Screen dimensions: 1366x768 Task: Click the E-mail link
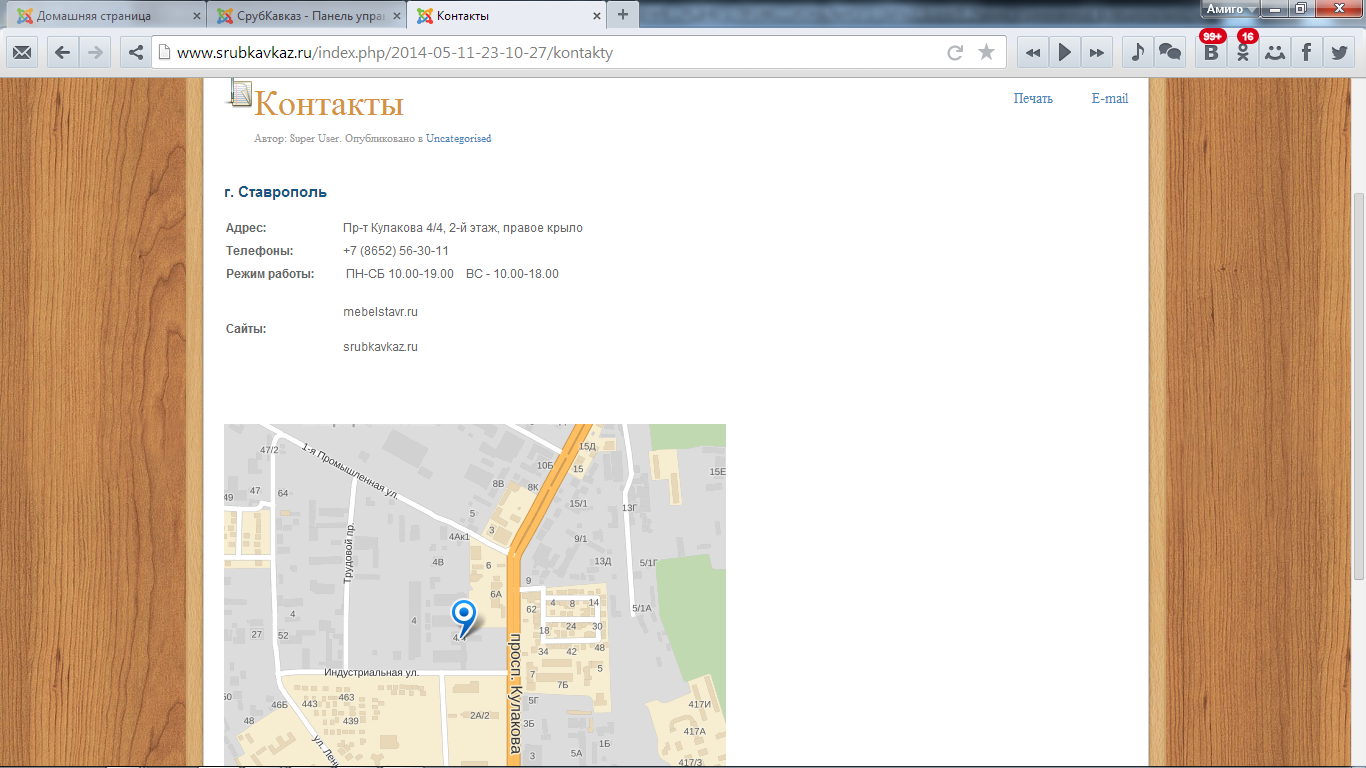pyautogui.click(x=1109, y=98)
